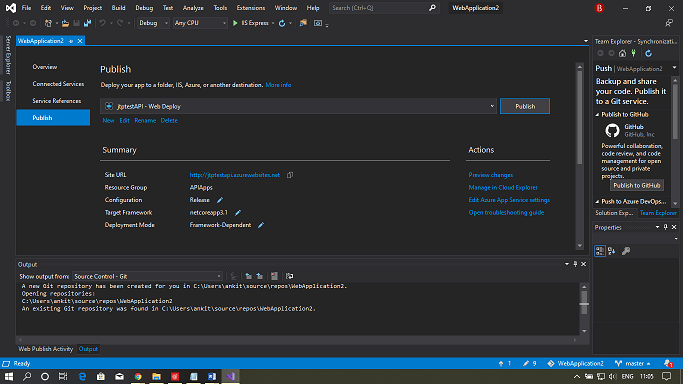Click the Delete profile link
683x384 pixels.
(x=169, y=121)
